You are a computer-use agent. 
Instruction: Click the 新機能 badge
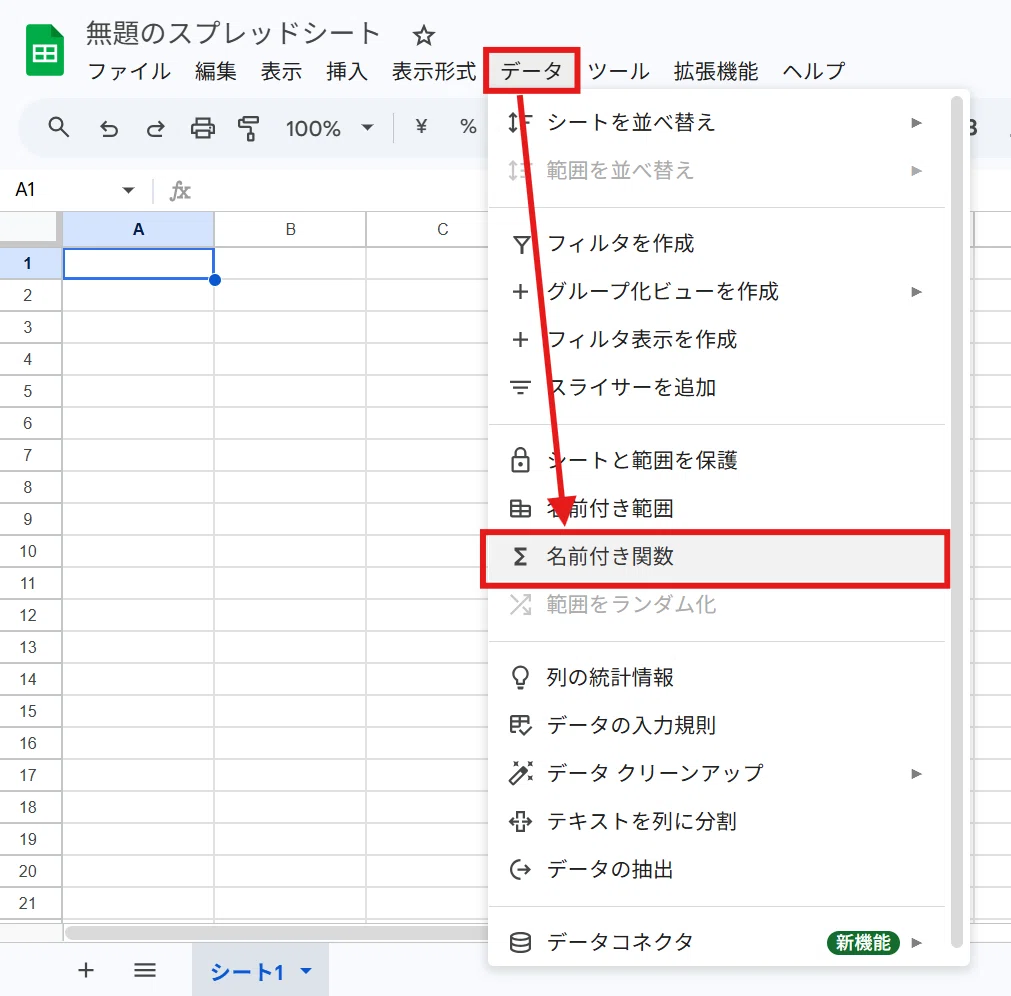[863, 942]
